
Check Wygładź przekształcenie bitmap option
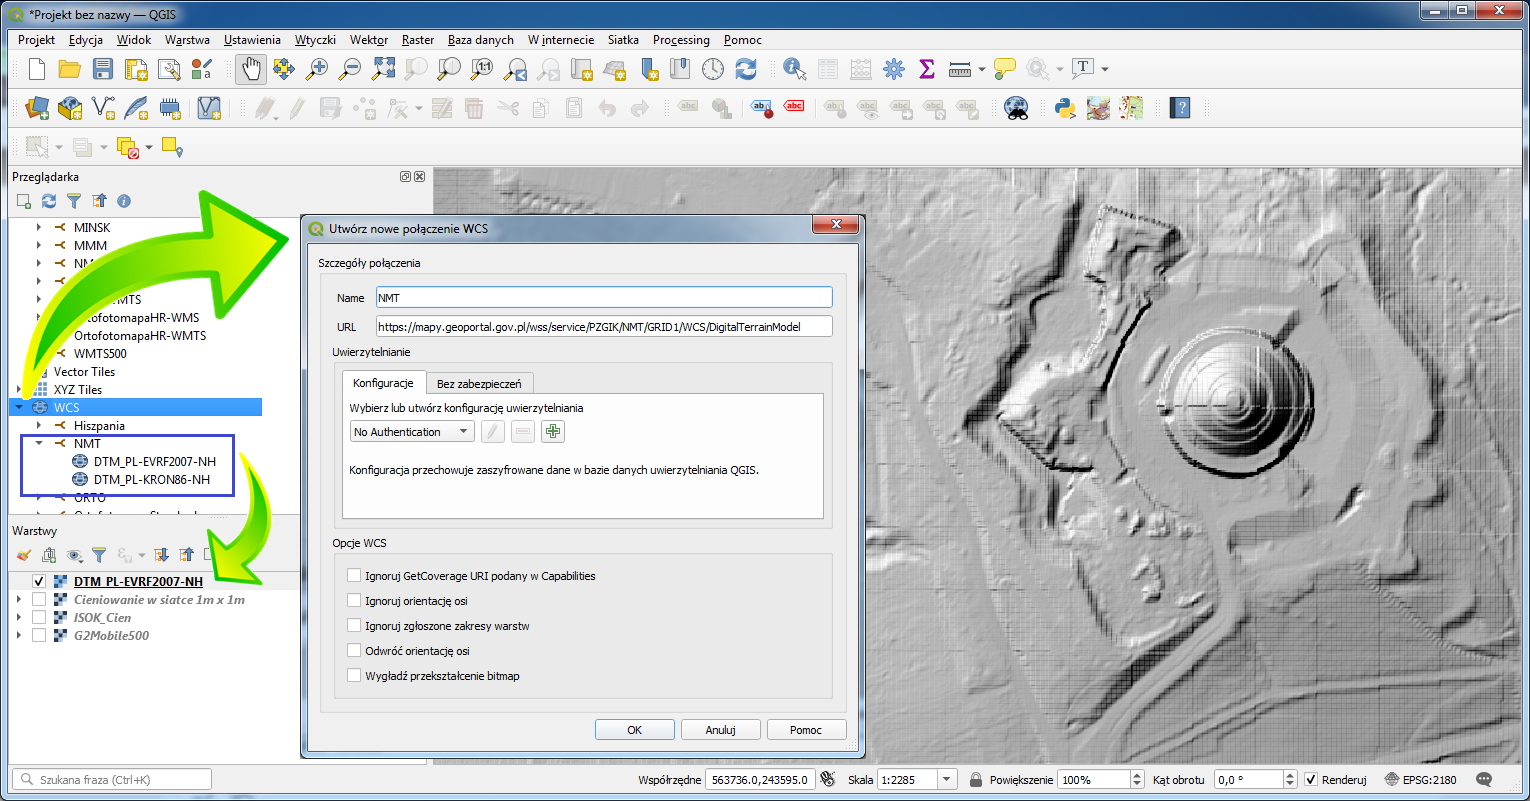[354, 675]
